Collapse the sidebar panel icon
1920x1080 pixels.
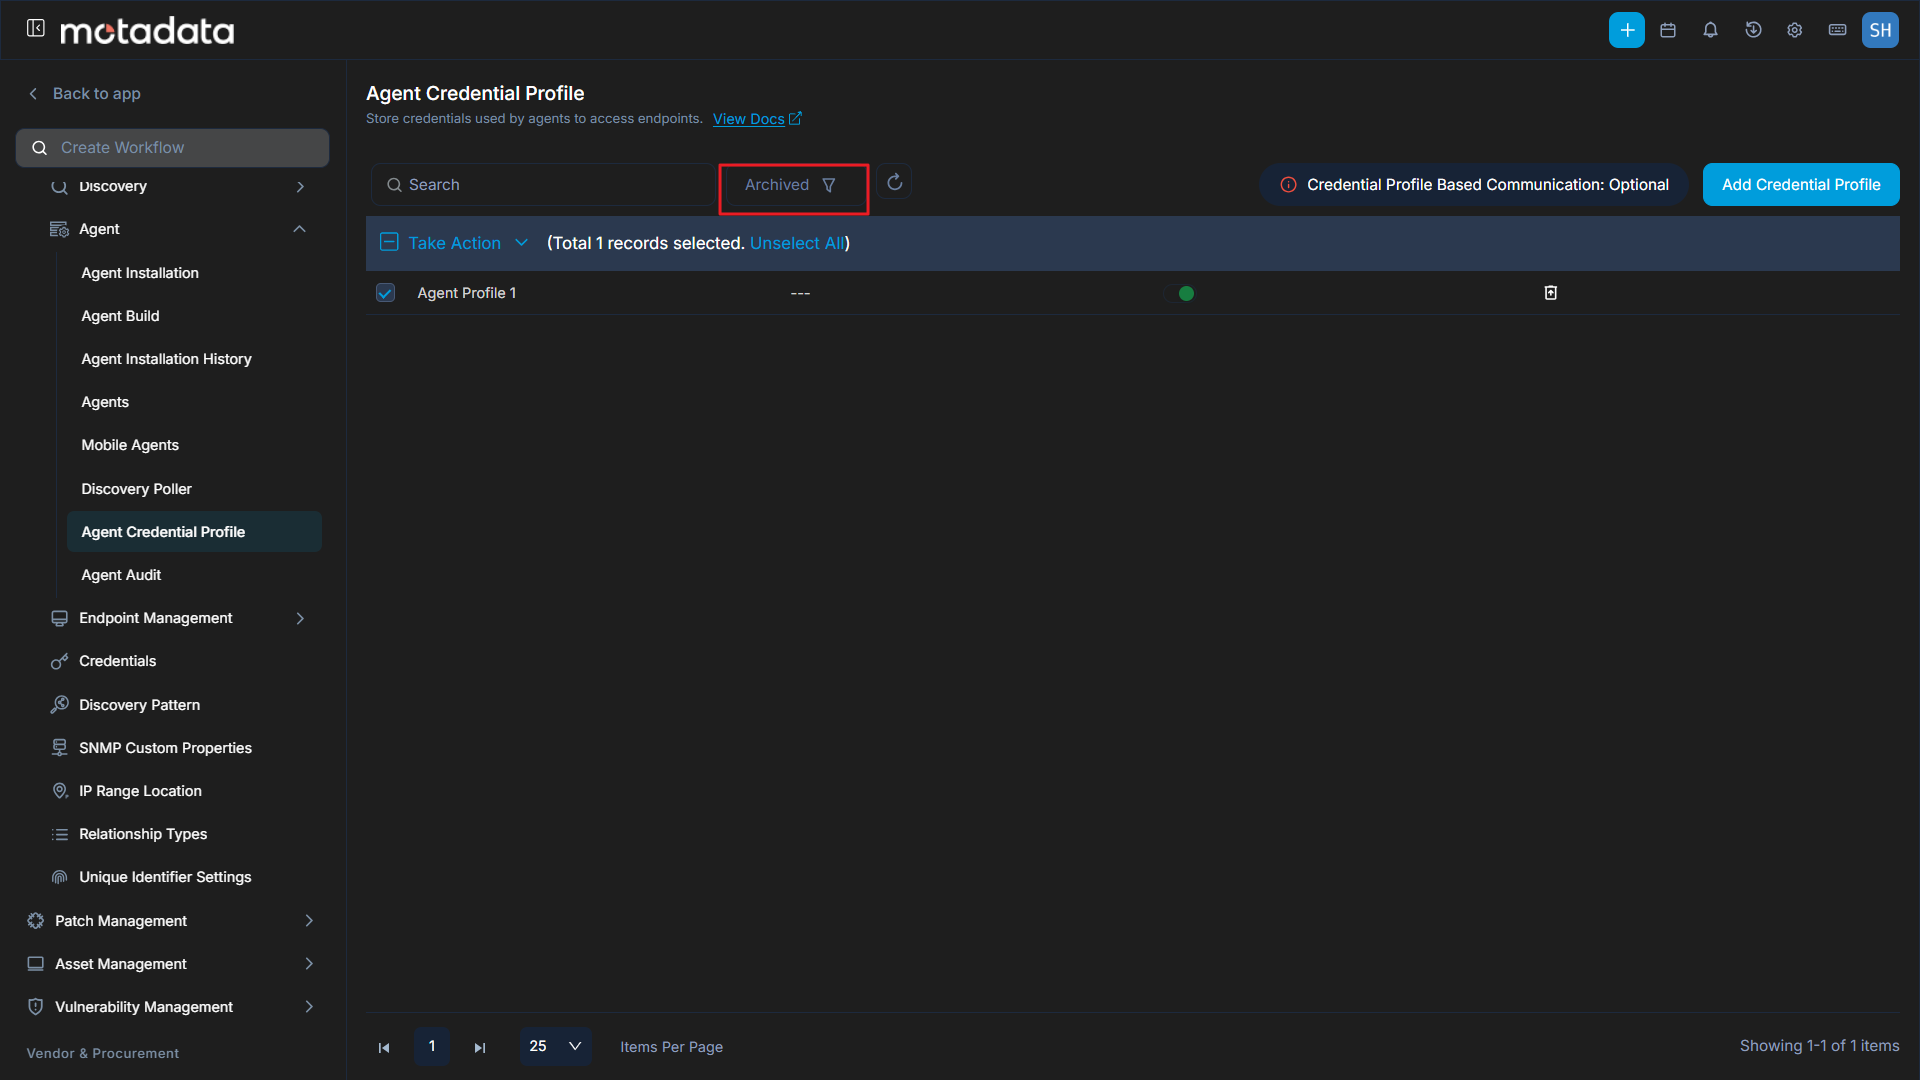pos(36,28)
